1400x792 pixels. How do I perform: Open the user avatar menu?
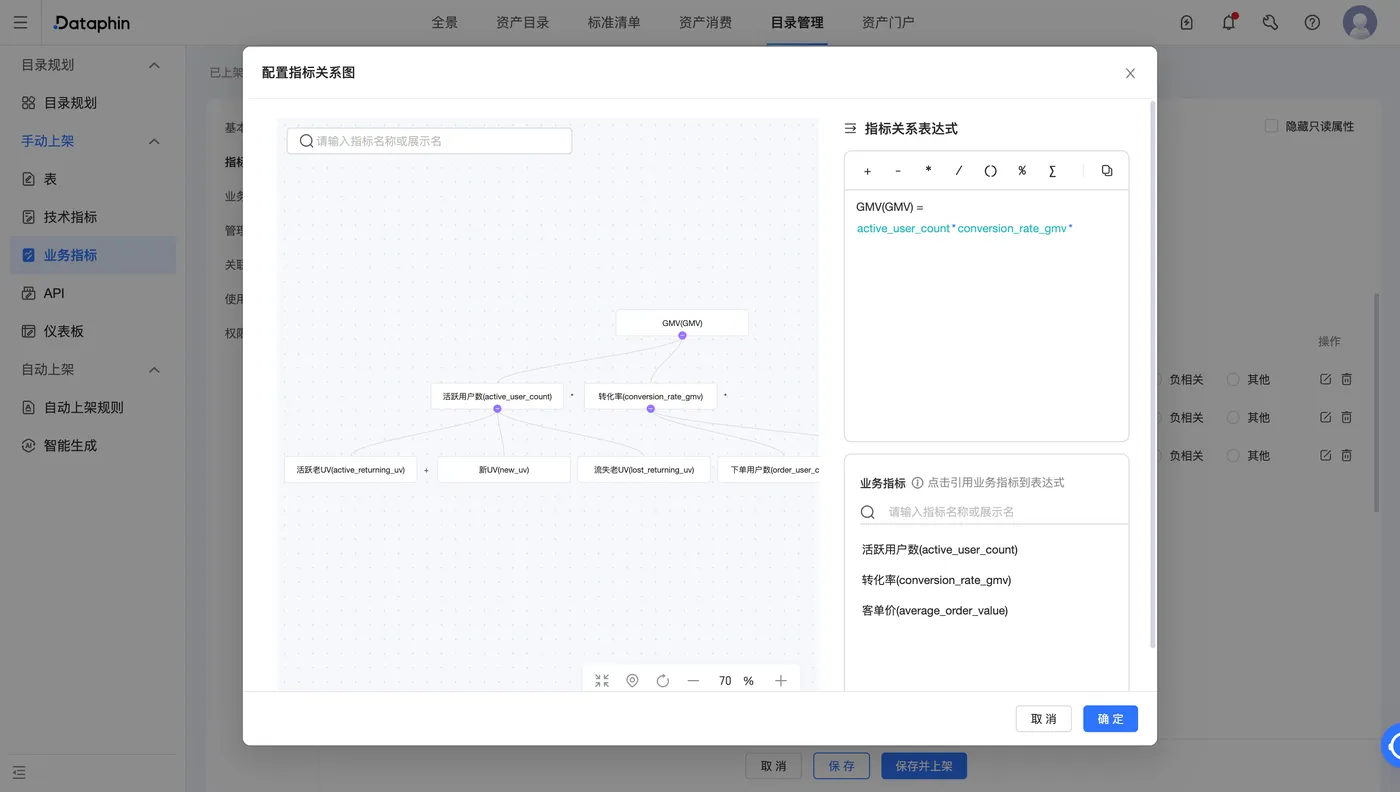coord(1360,22)
